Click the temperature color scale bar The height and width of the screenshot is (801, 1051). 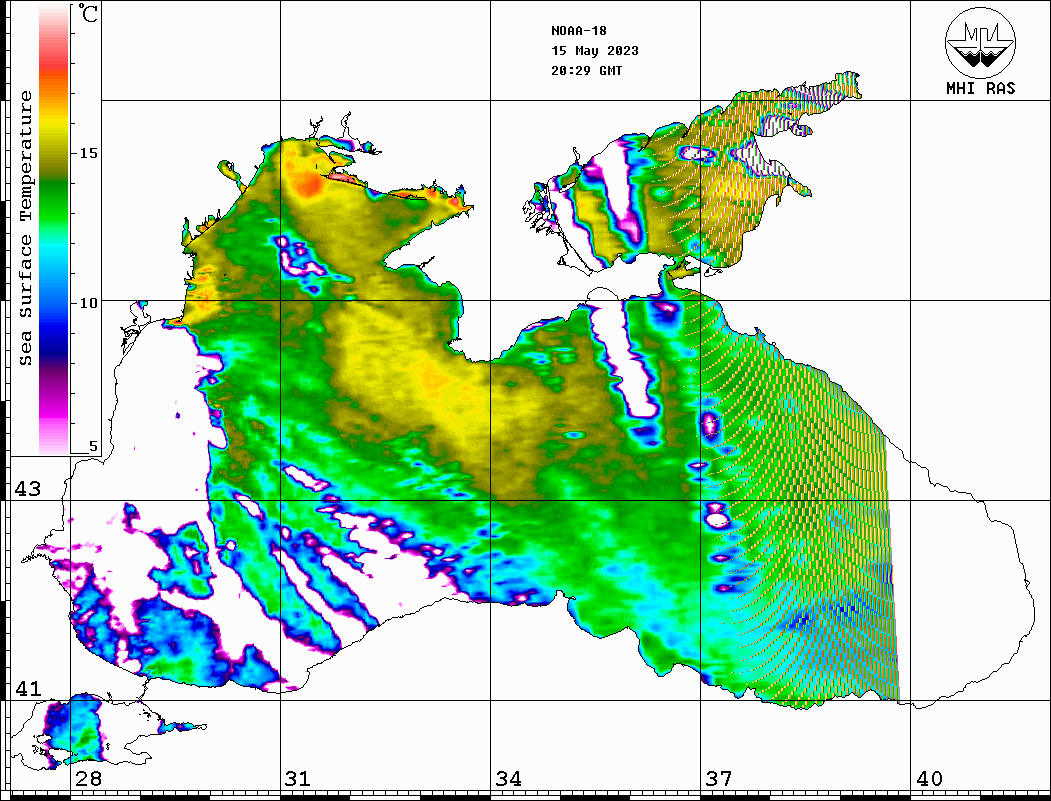click(54, 230)
